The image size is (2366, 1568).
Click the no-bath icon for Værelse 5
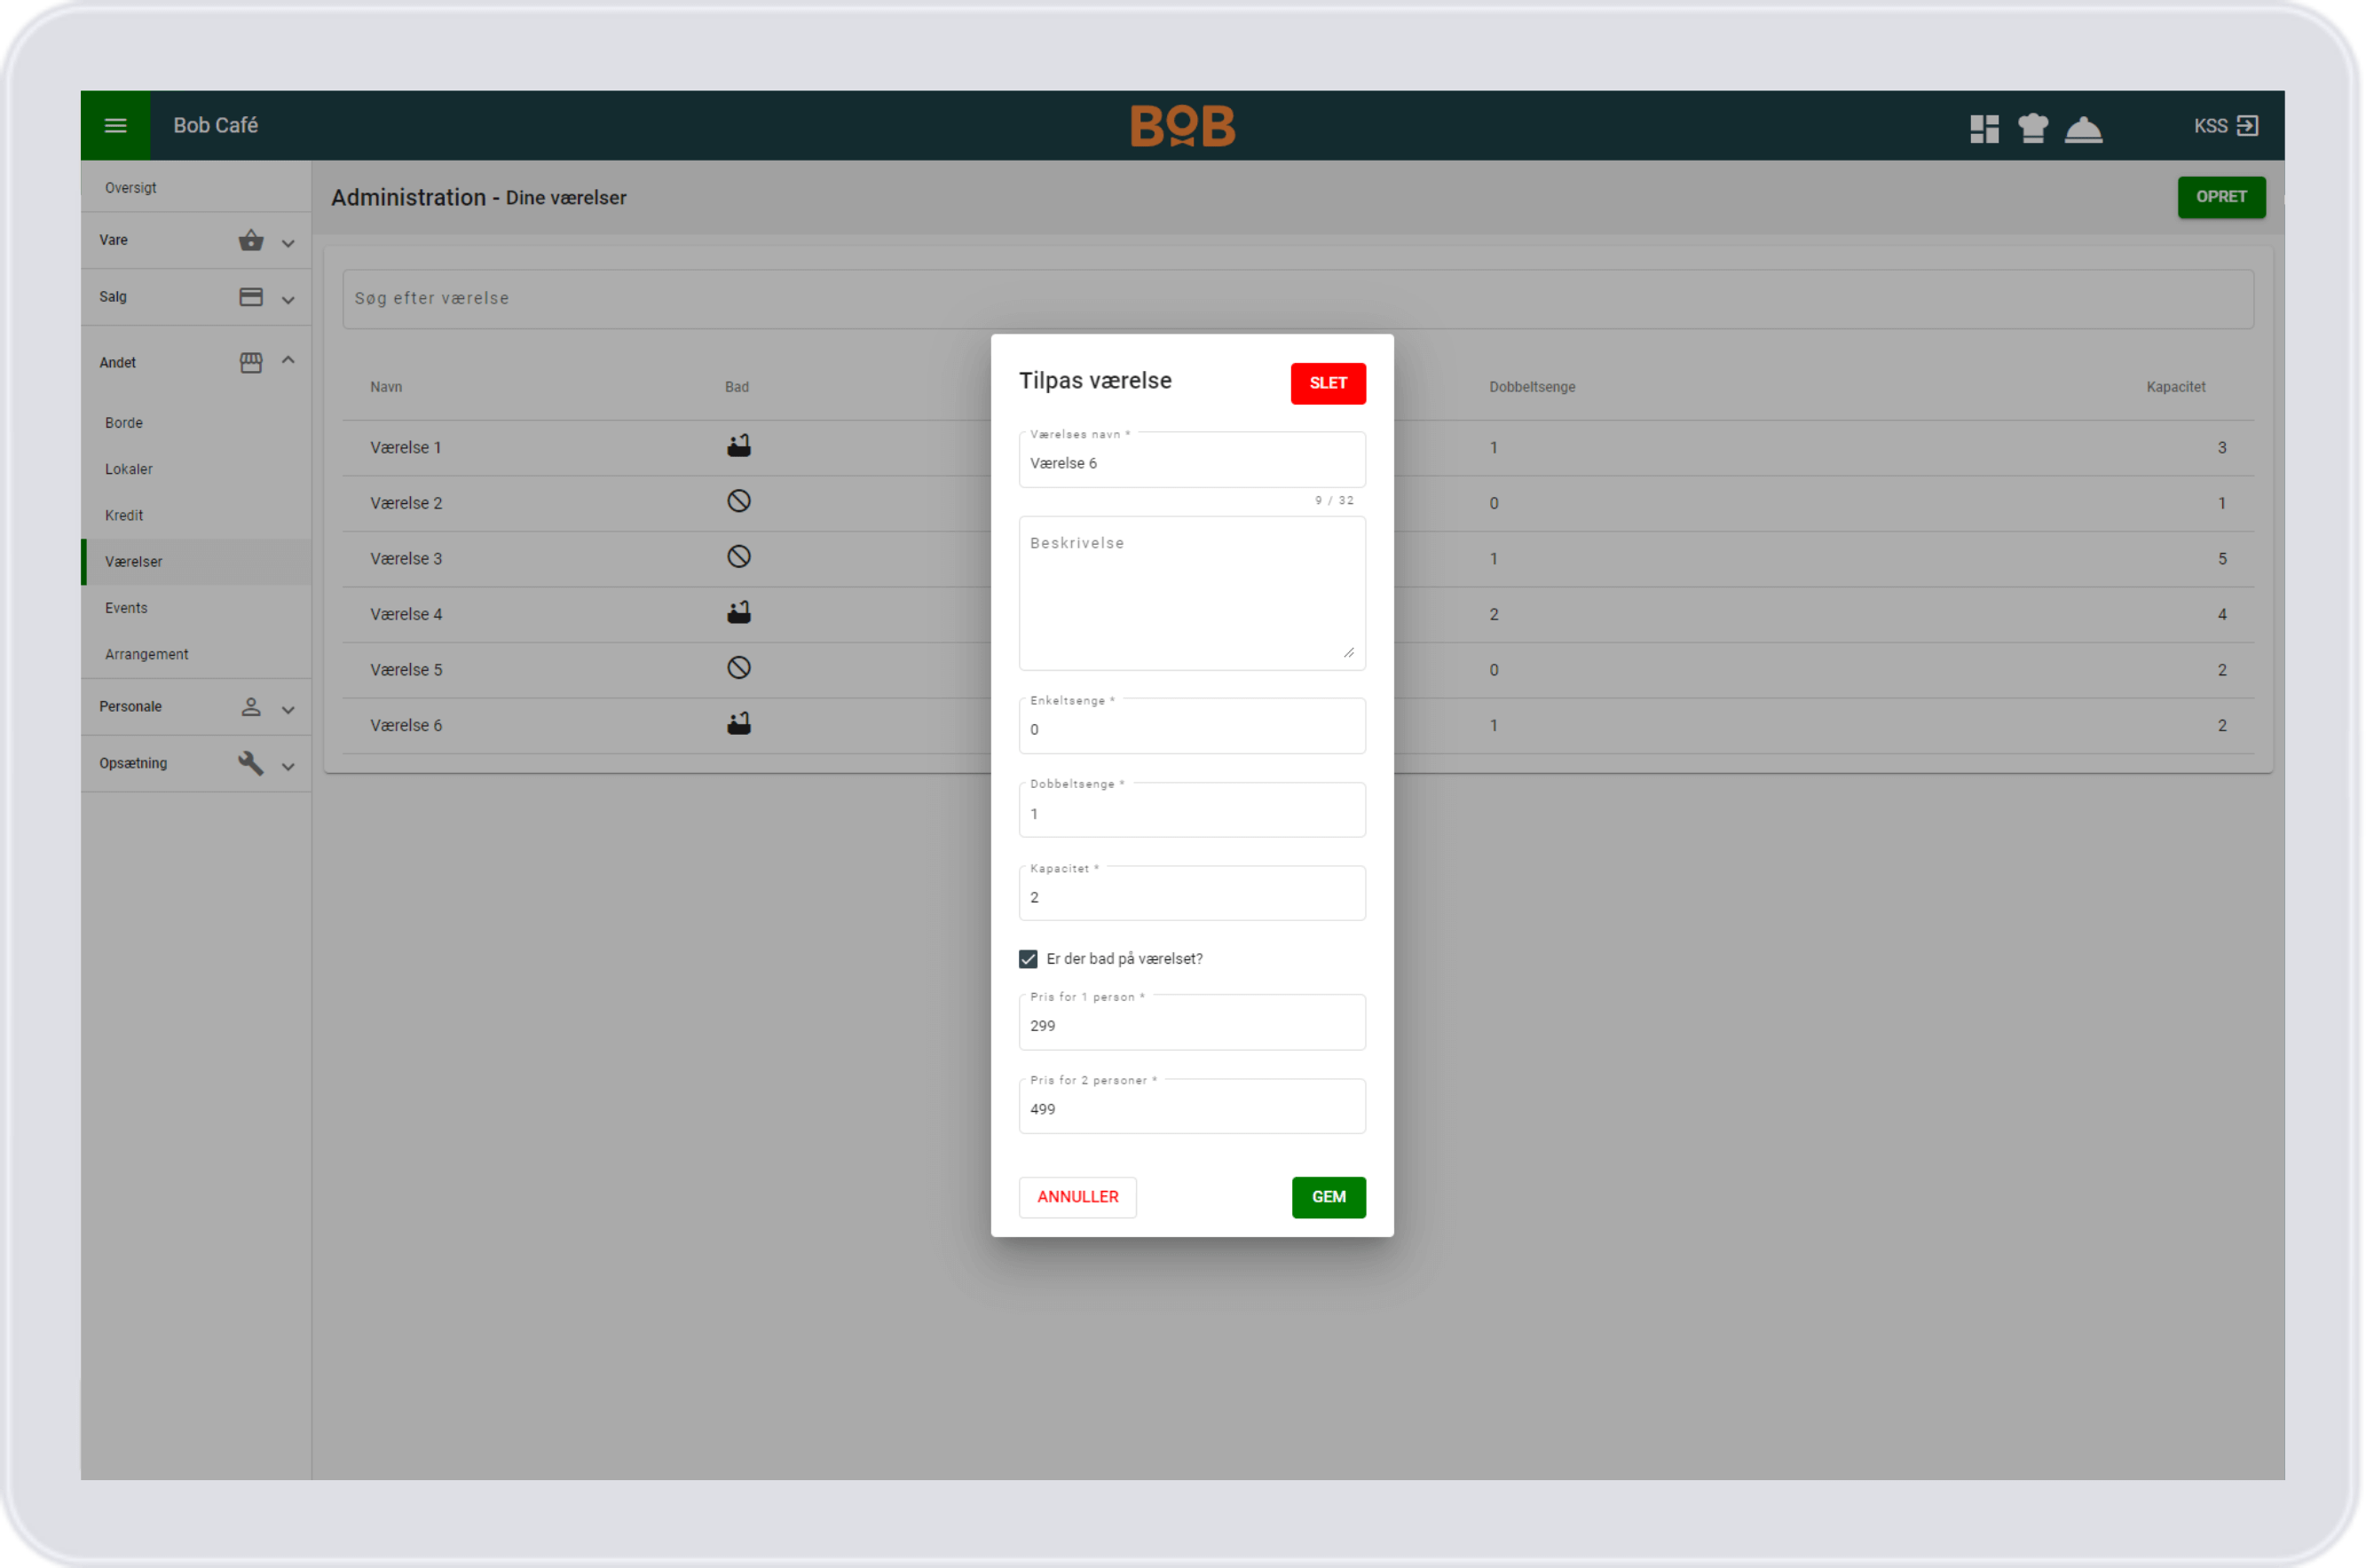click(x=739, y=668)
